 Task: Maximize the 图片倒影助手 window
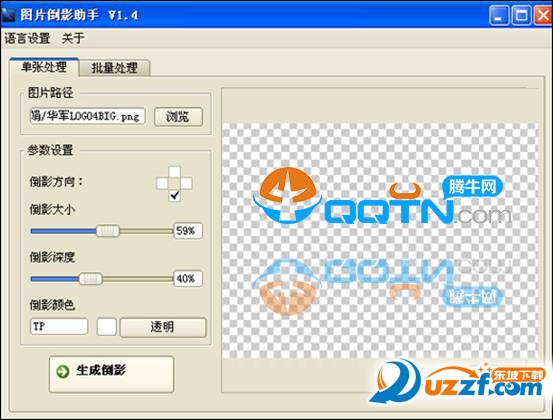coord(521,16)
